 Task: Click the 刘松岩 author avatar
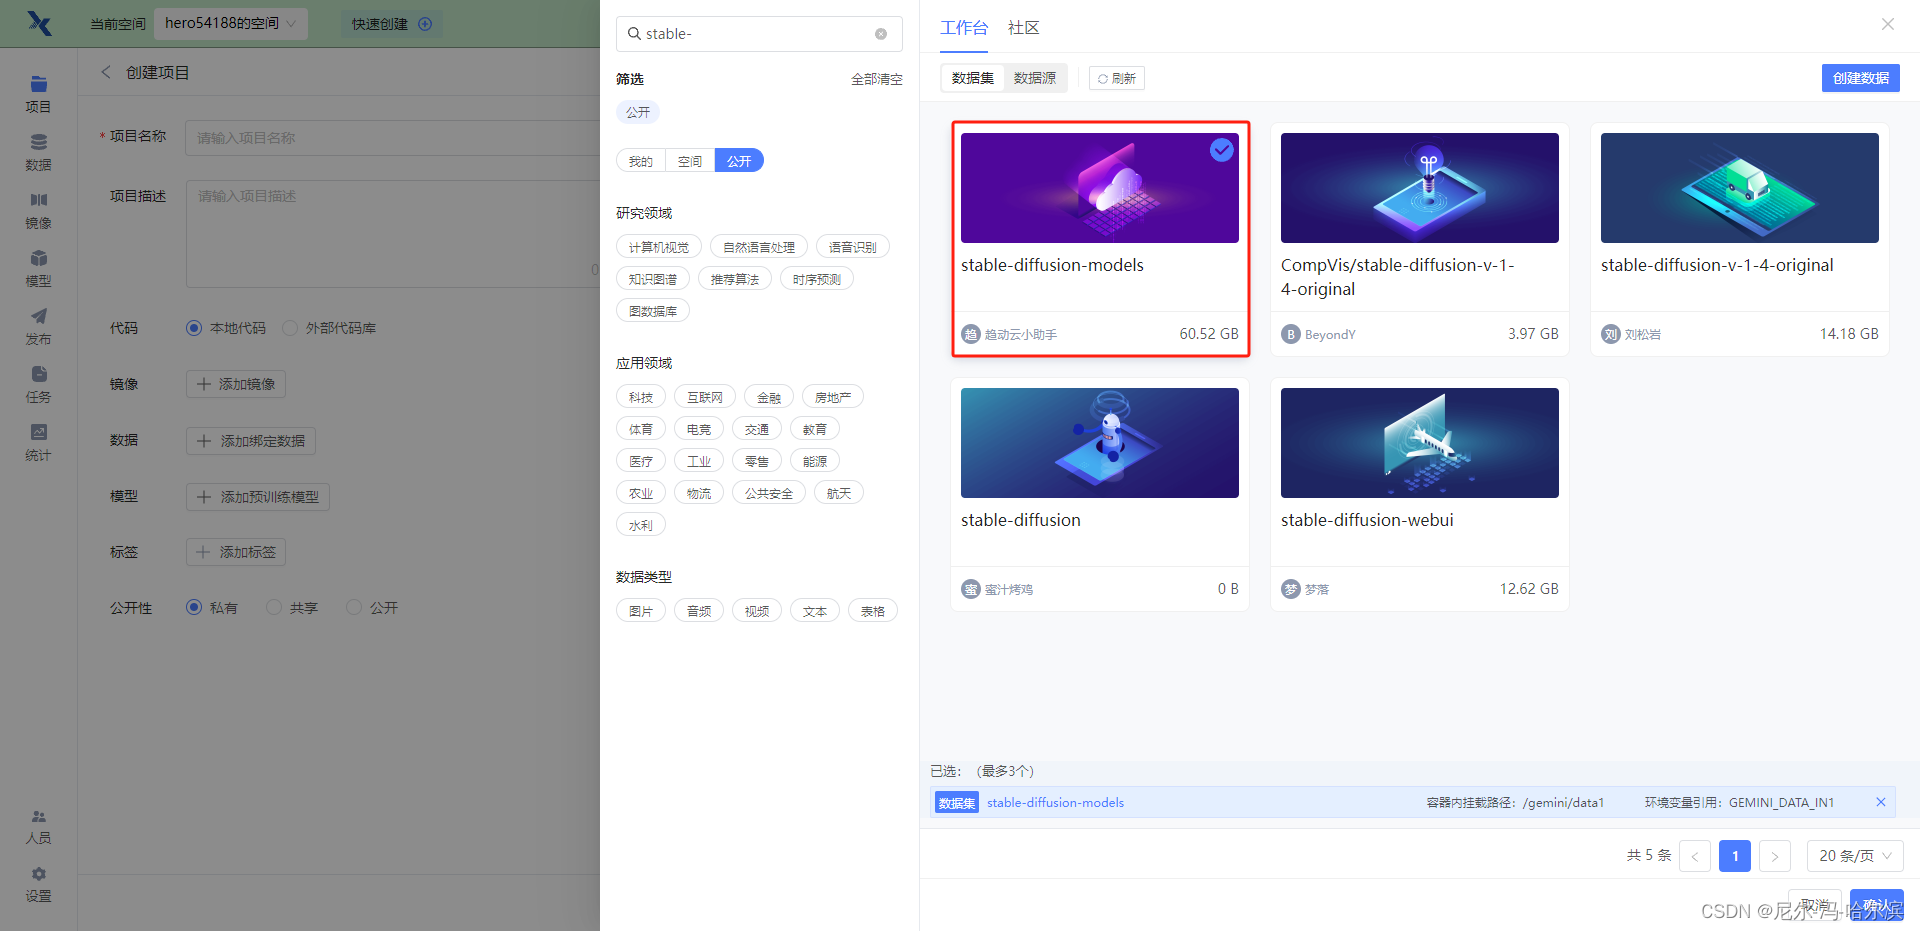(x=1611, y=334)
